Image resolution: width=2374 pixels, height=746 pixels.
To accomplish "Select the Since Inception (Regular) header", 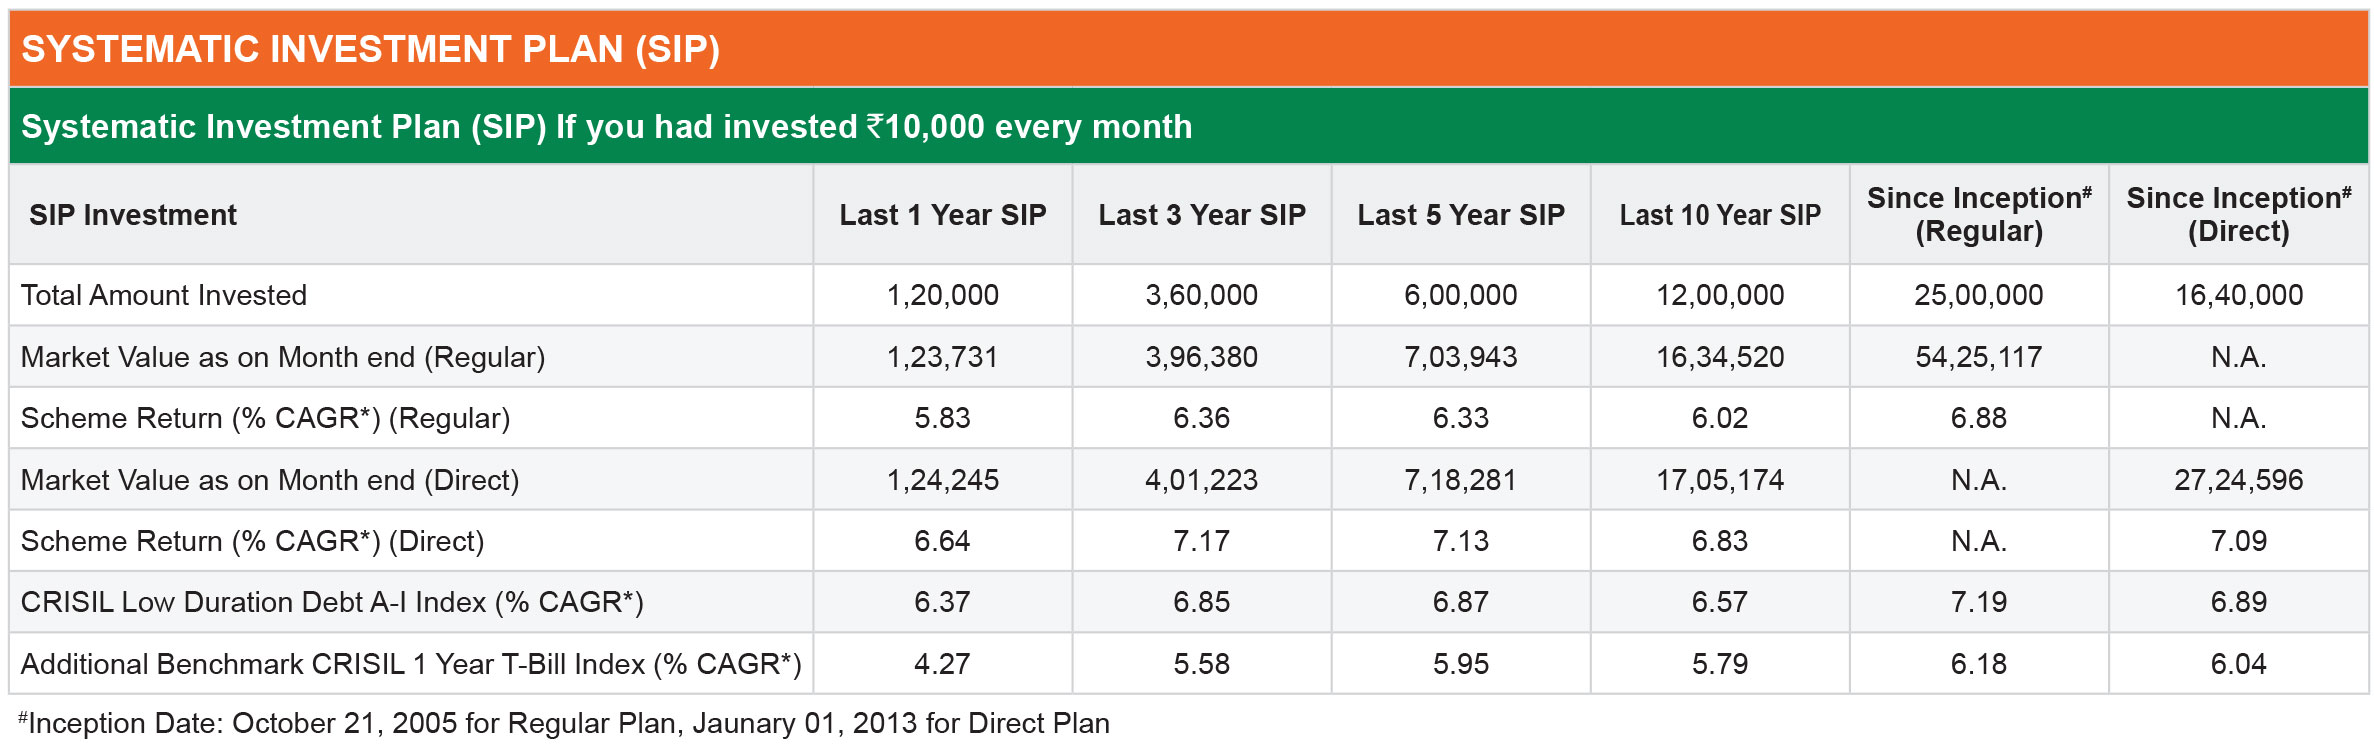I will 1979,214.
